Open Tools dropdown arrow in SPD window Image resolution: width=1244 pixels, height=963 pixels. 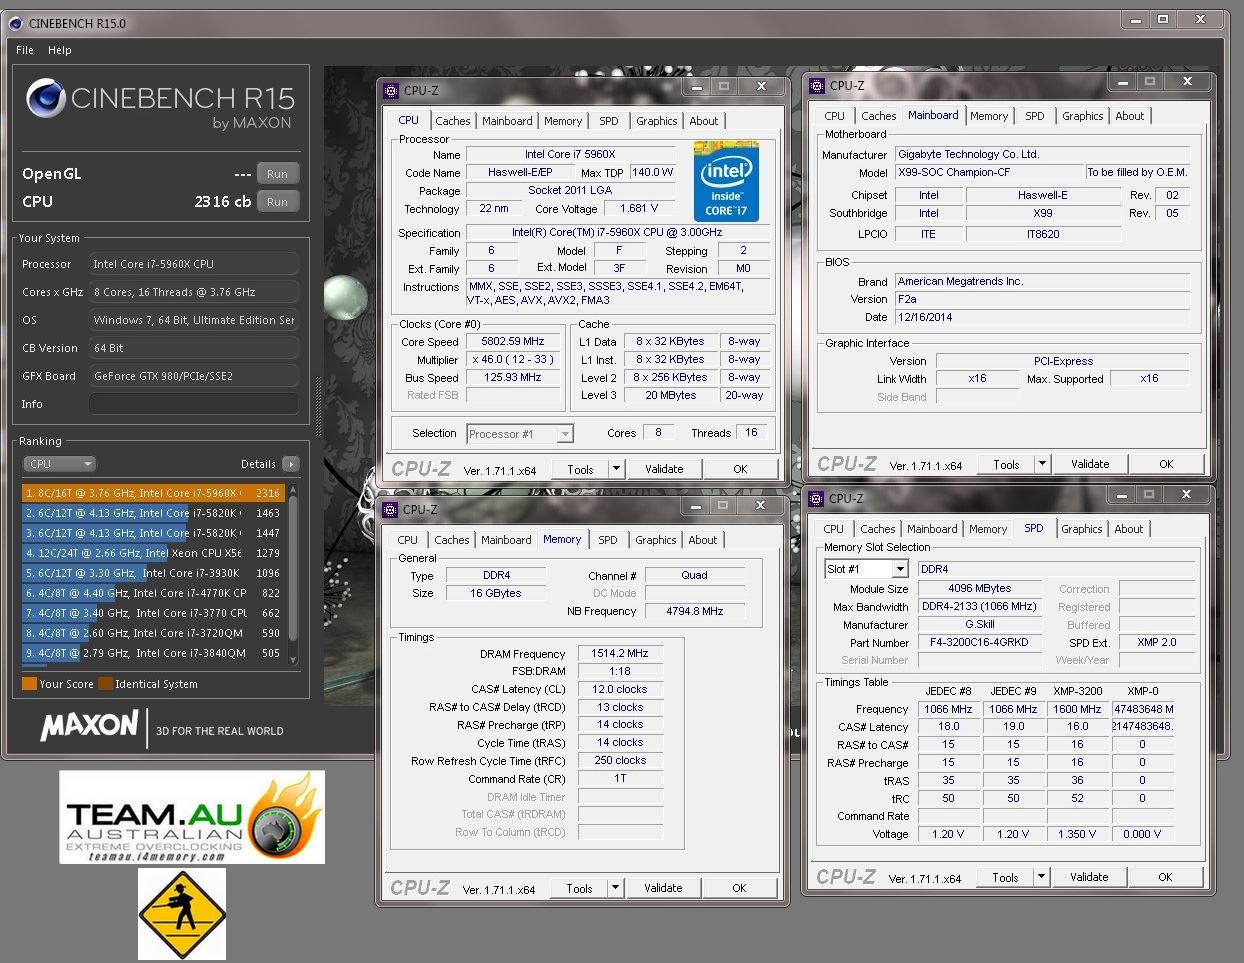click(x=1041, y=877)
